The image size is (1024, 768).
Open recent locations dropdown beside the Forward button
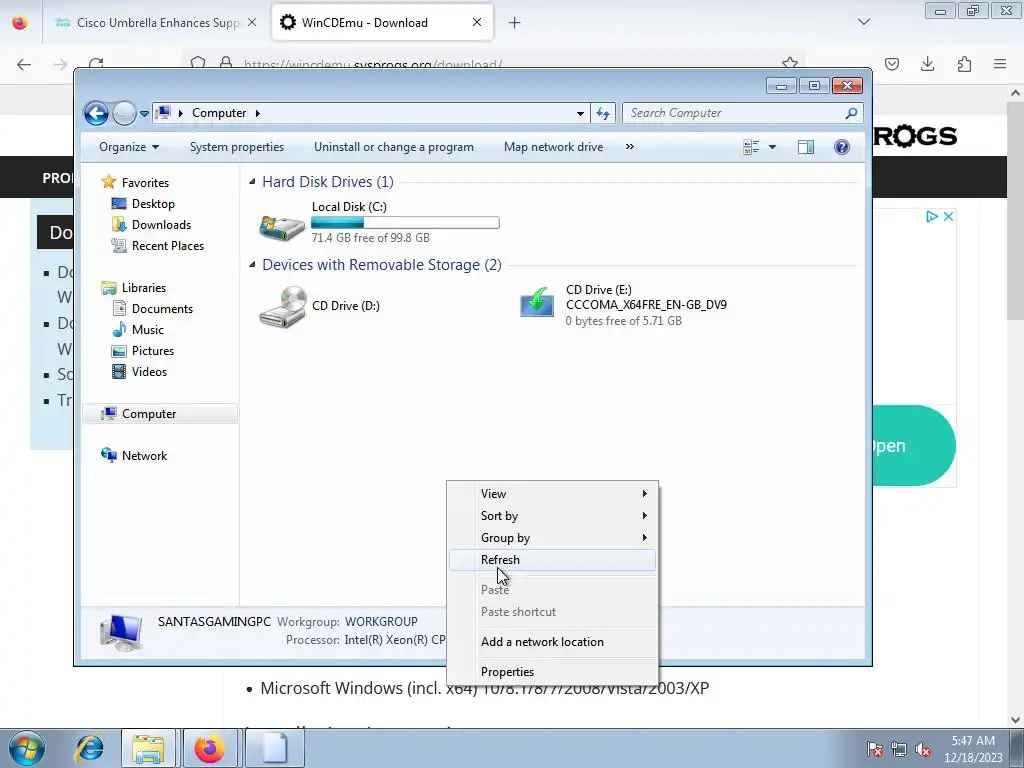144,114
